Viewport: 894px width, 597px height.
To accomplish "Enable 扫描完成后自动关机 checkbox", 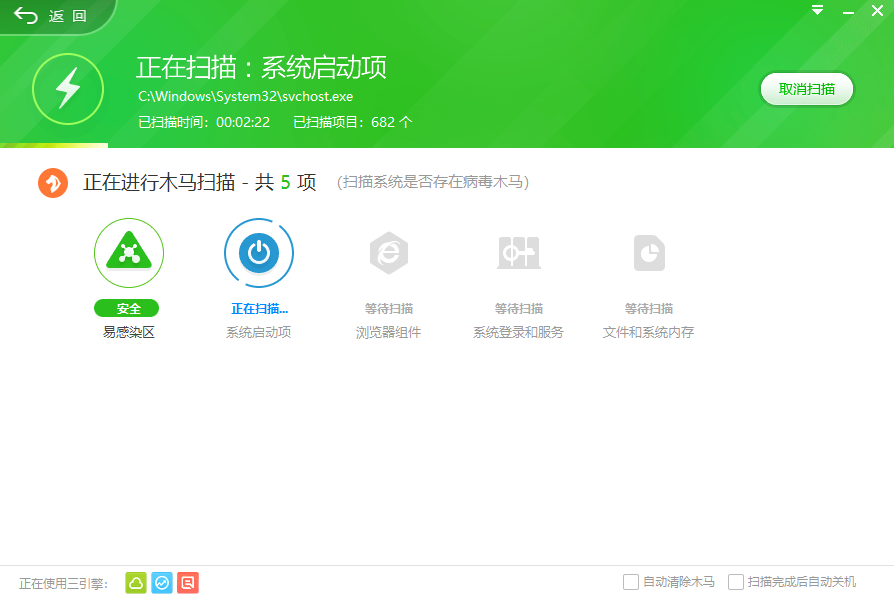I will coord(736,582).
